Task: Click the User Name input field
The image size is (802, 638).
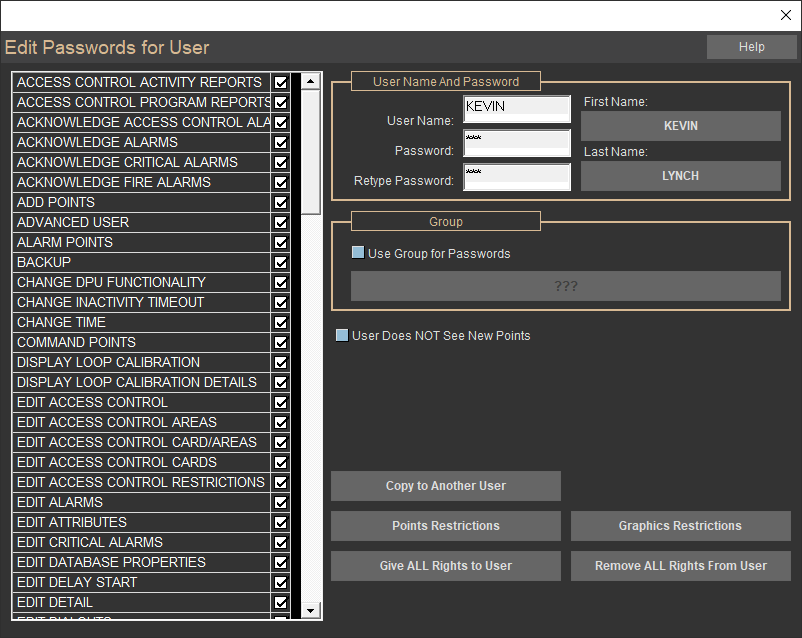Action: [516, 109]
